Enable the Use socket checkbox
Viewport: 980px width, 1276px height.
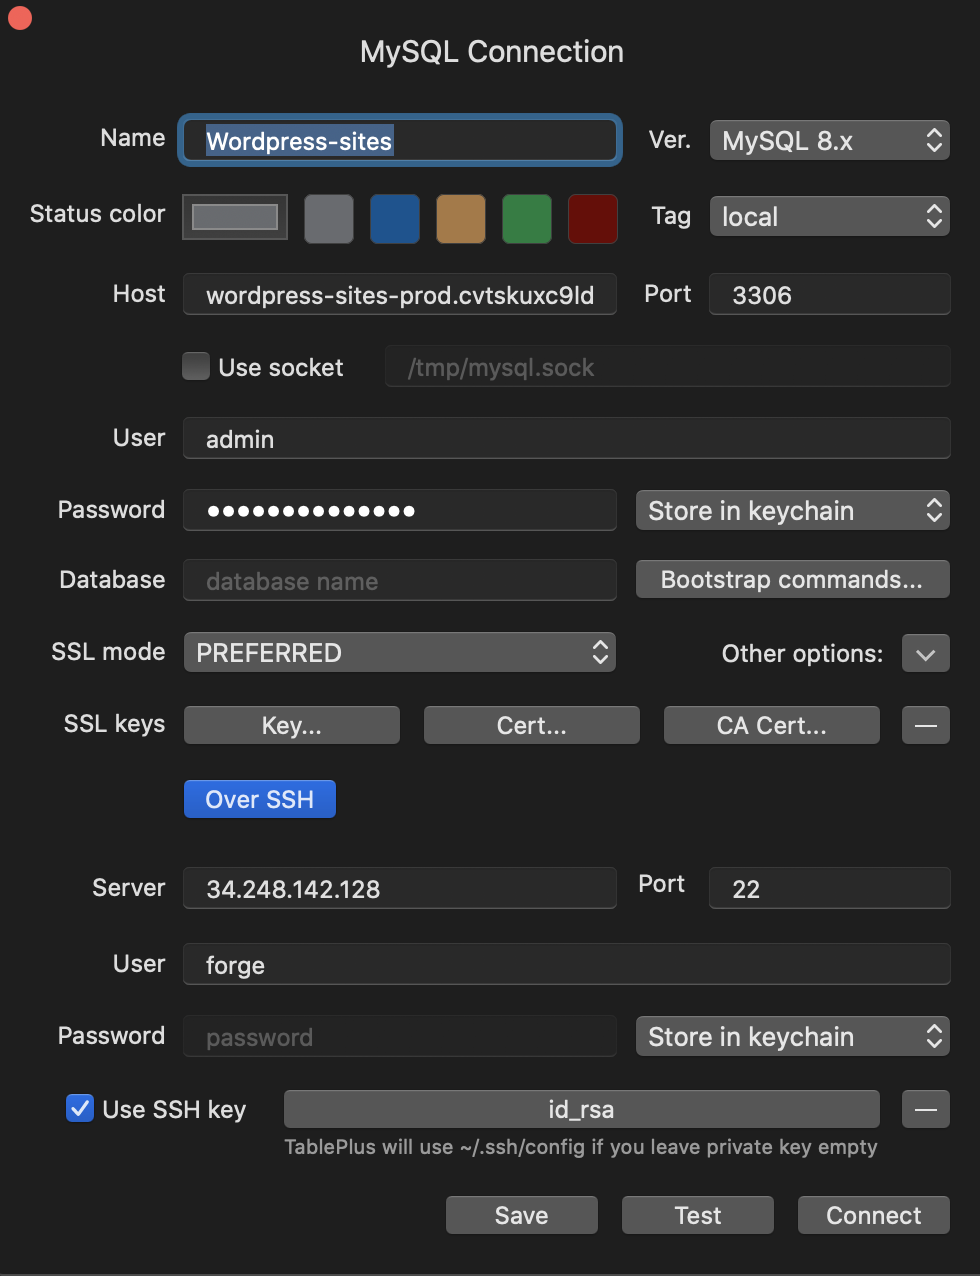point(196,367)
